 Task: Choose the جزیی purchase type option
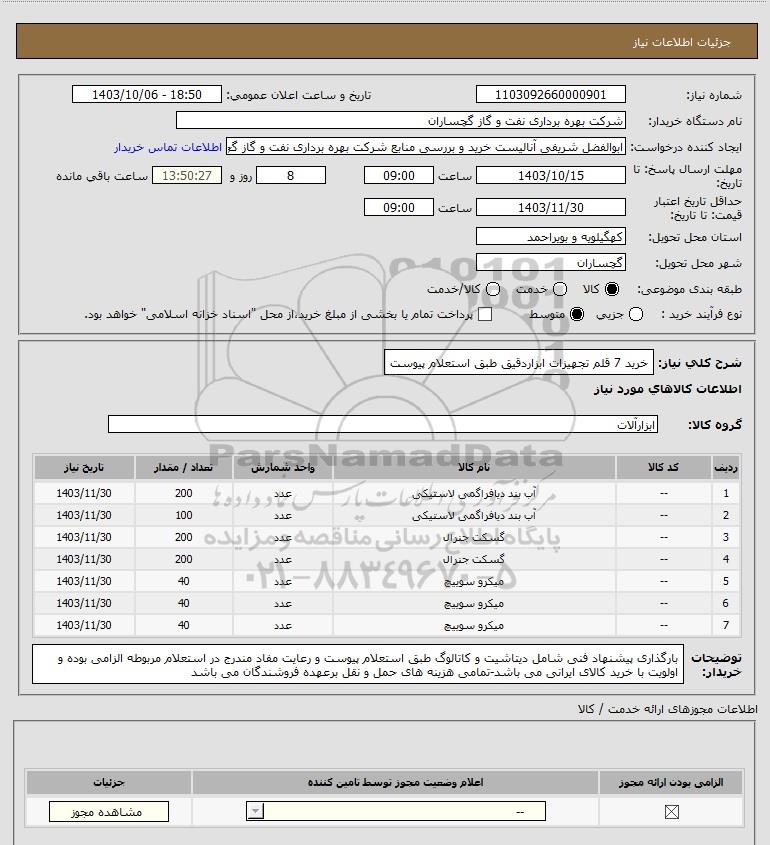[636, 314]
